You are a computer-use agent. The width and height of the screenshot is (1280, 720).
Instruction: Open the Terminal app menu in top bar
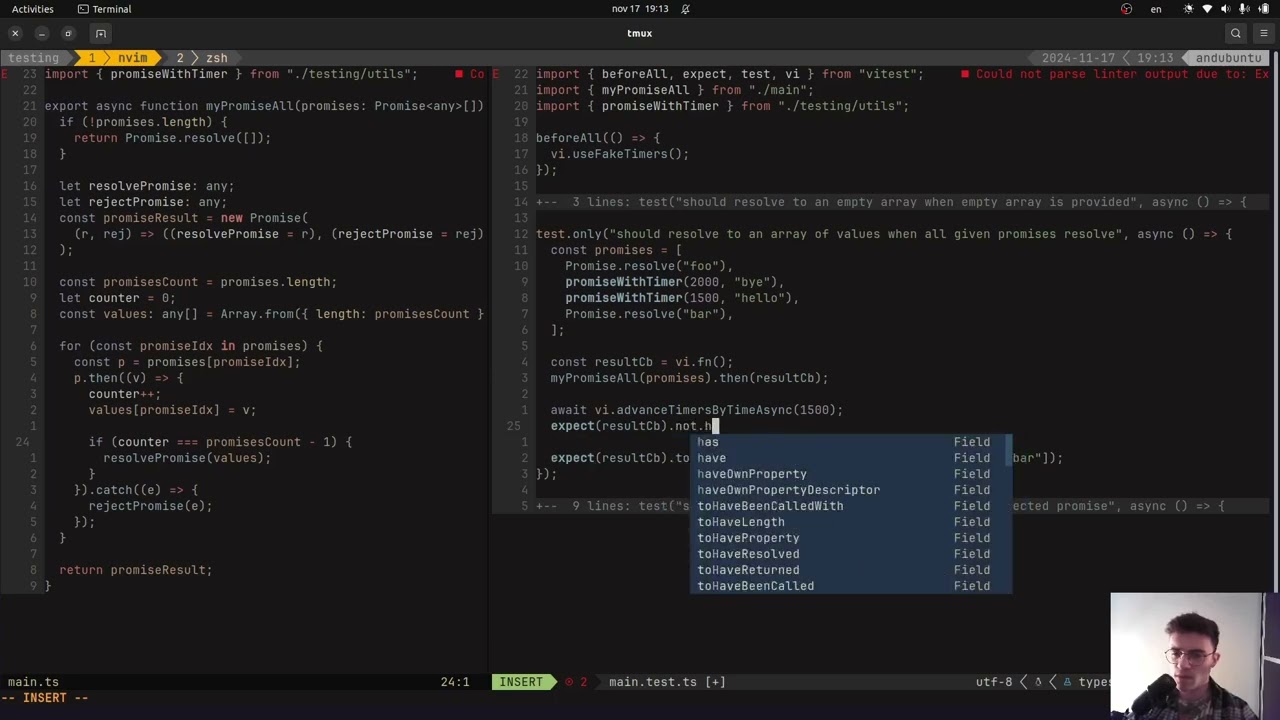(104, 9)
